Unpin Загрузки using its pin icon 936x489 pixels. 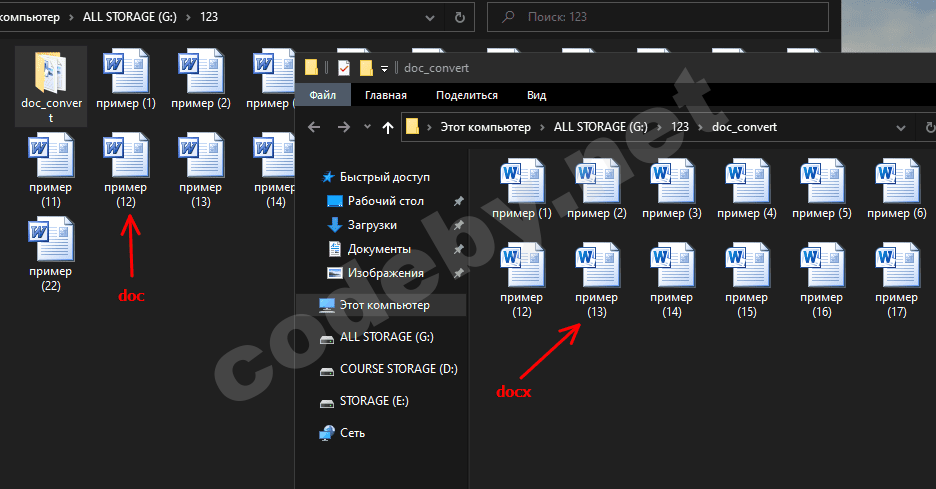pos(458,225)
